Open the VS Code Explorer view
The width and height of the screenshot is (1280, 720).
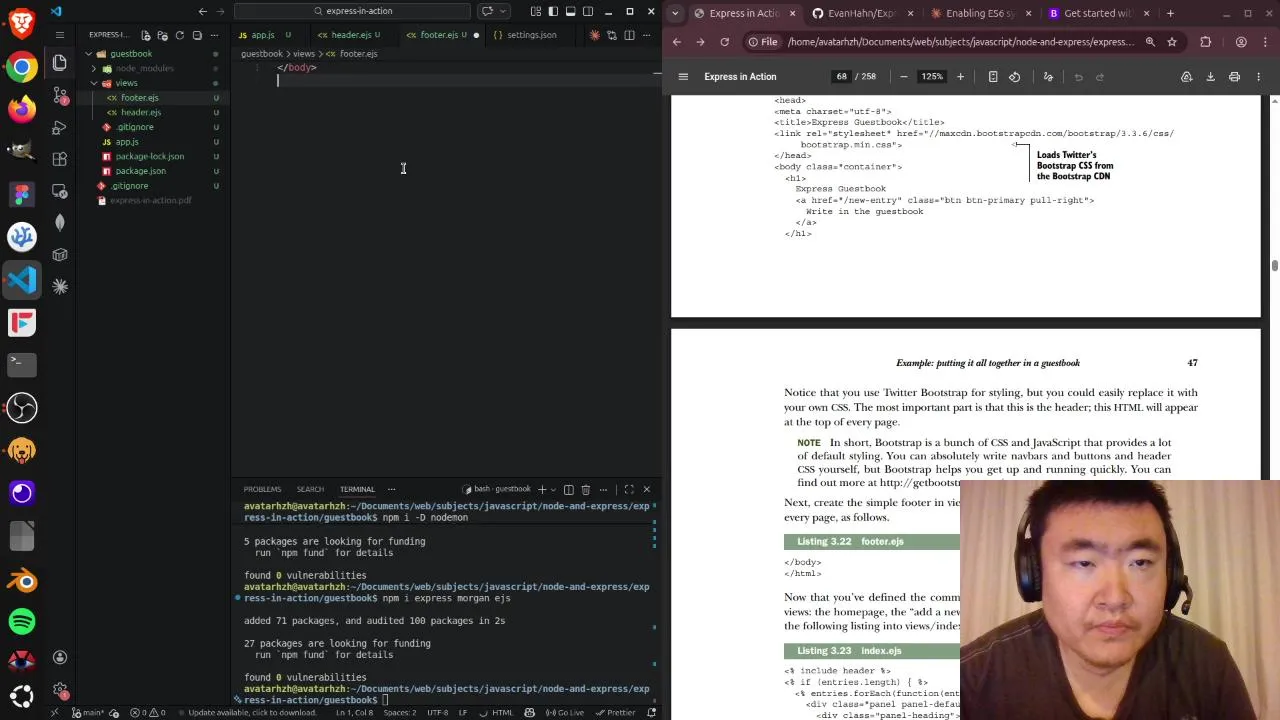[60, 63]
